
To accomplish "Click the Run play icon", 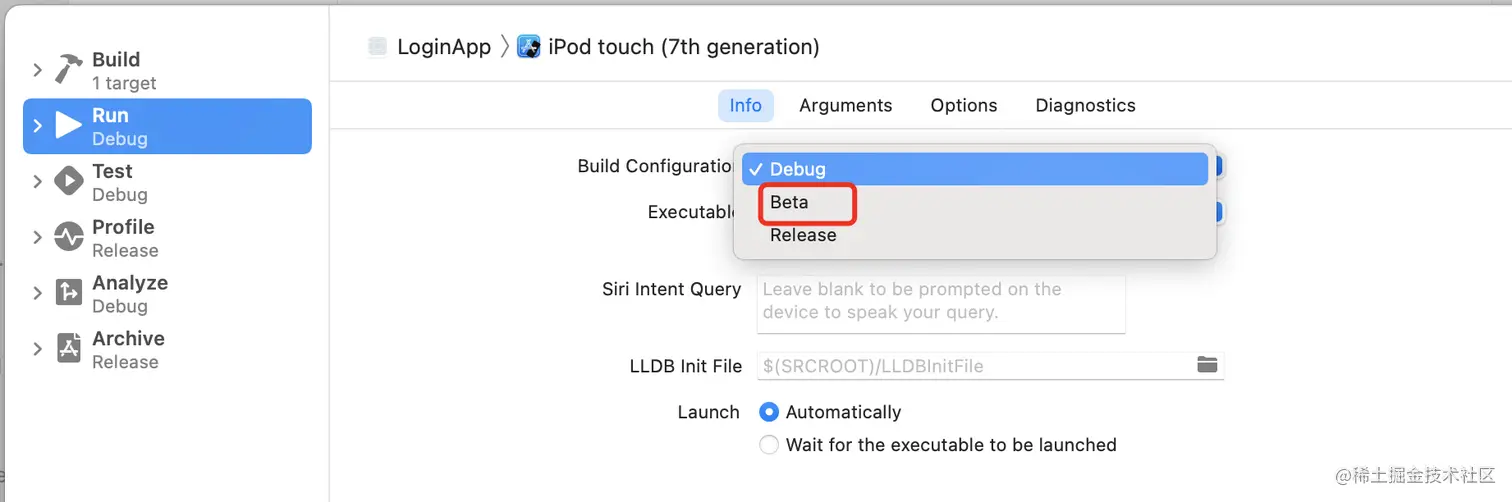I will coord(69,126).
